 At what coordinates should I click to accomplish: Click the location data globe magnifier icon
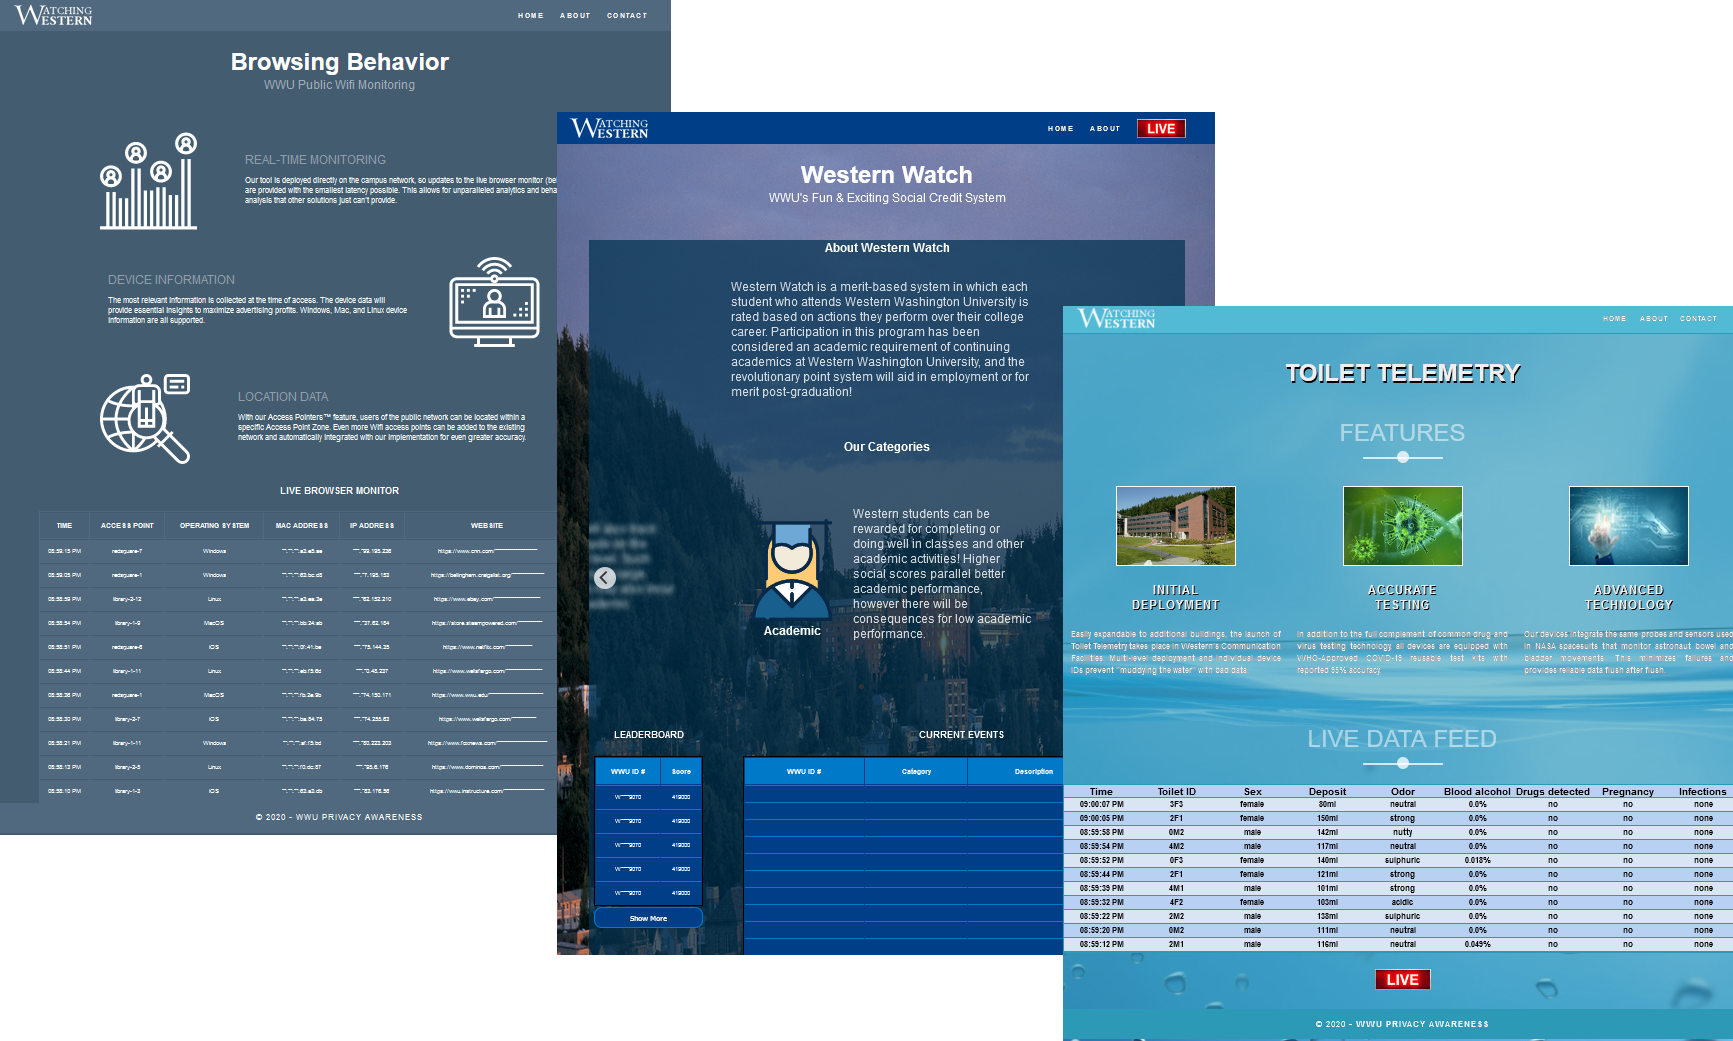point(145,419)
